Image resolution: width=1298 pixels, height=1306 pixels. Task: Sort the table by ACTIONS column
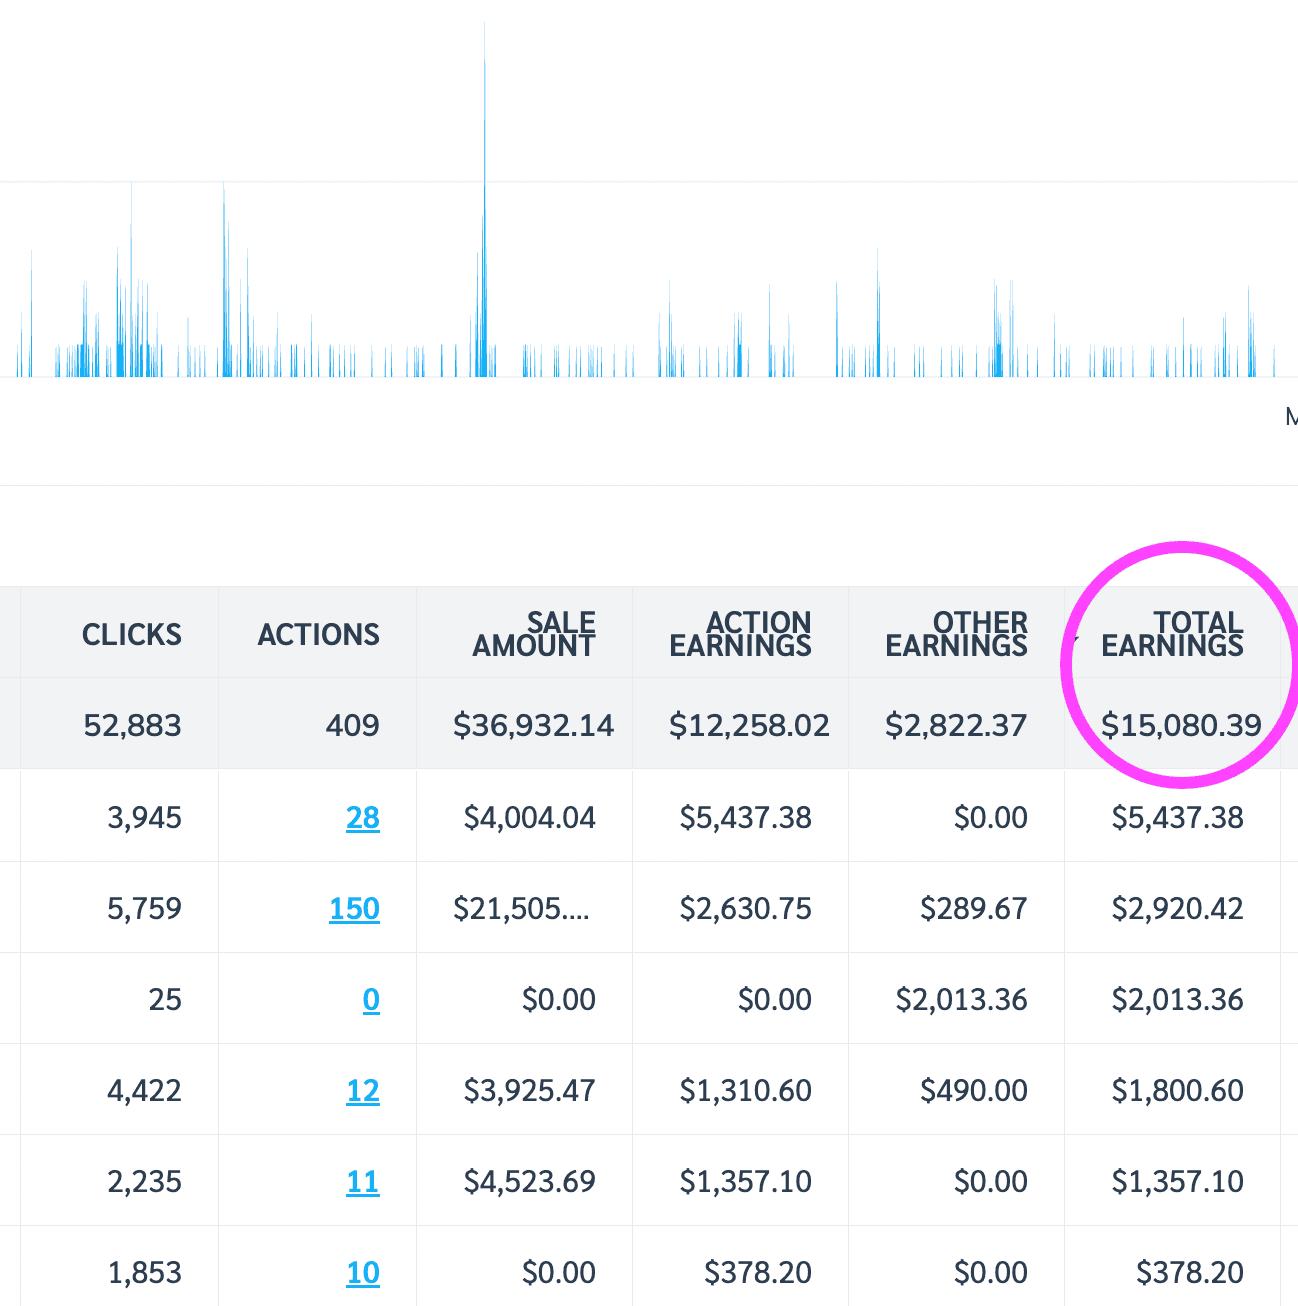[318, 634]
